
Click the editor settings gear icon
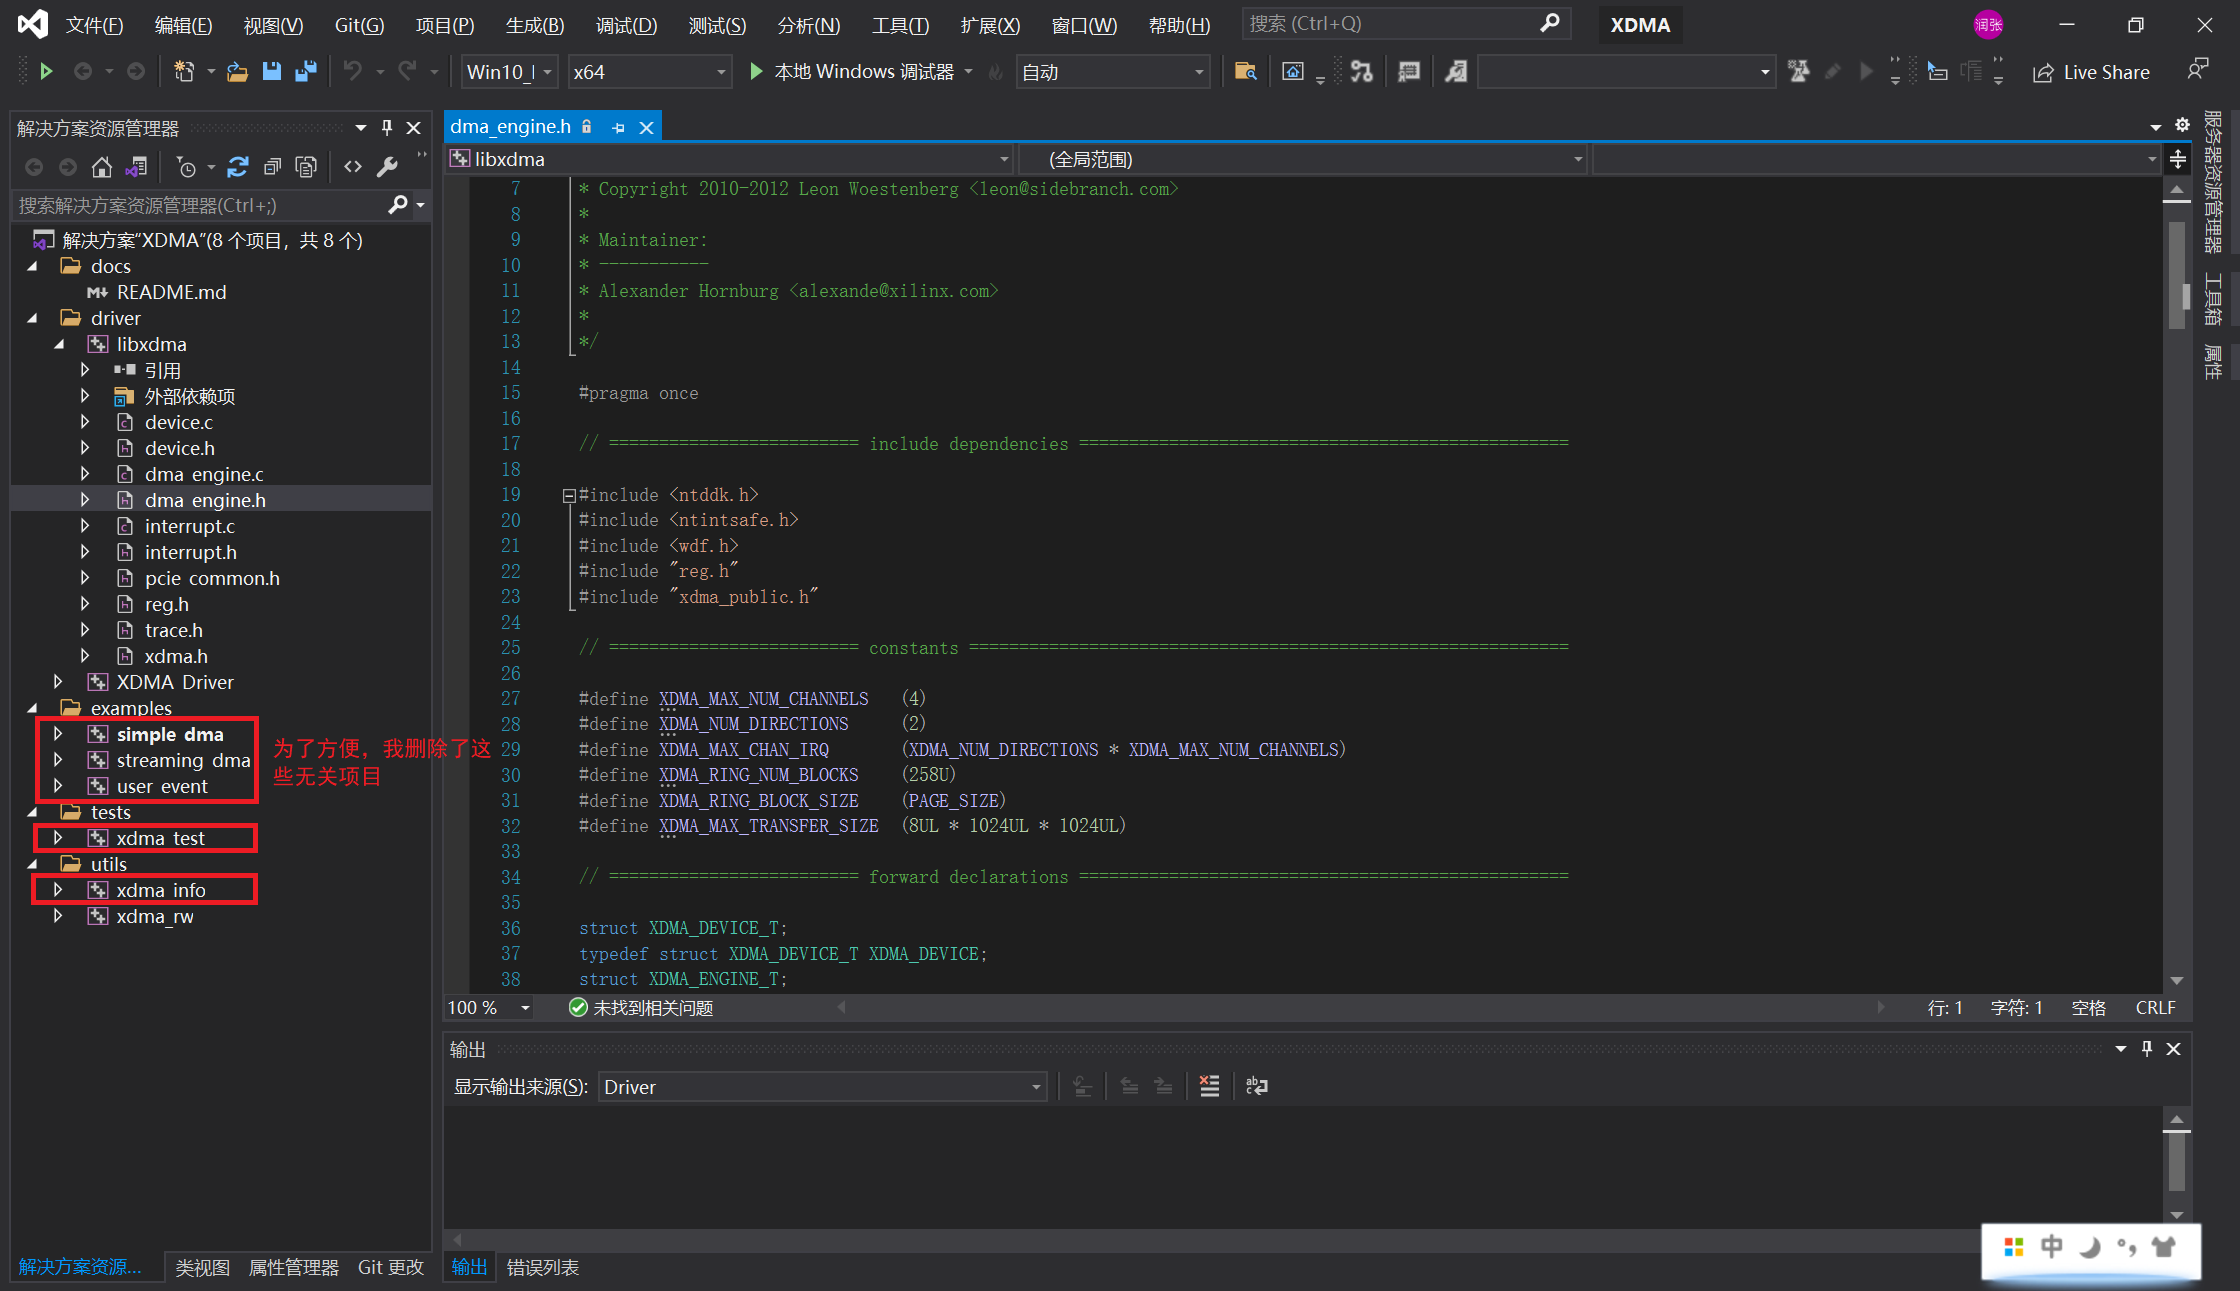click(x=2182, y=125)
